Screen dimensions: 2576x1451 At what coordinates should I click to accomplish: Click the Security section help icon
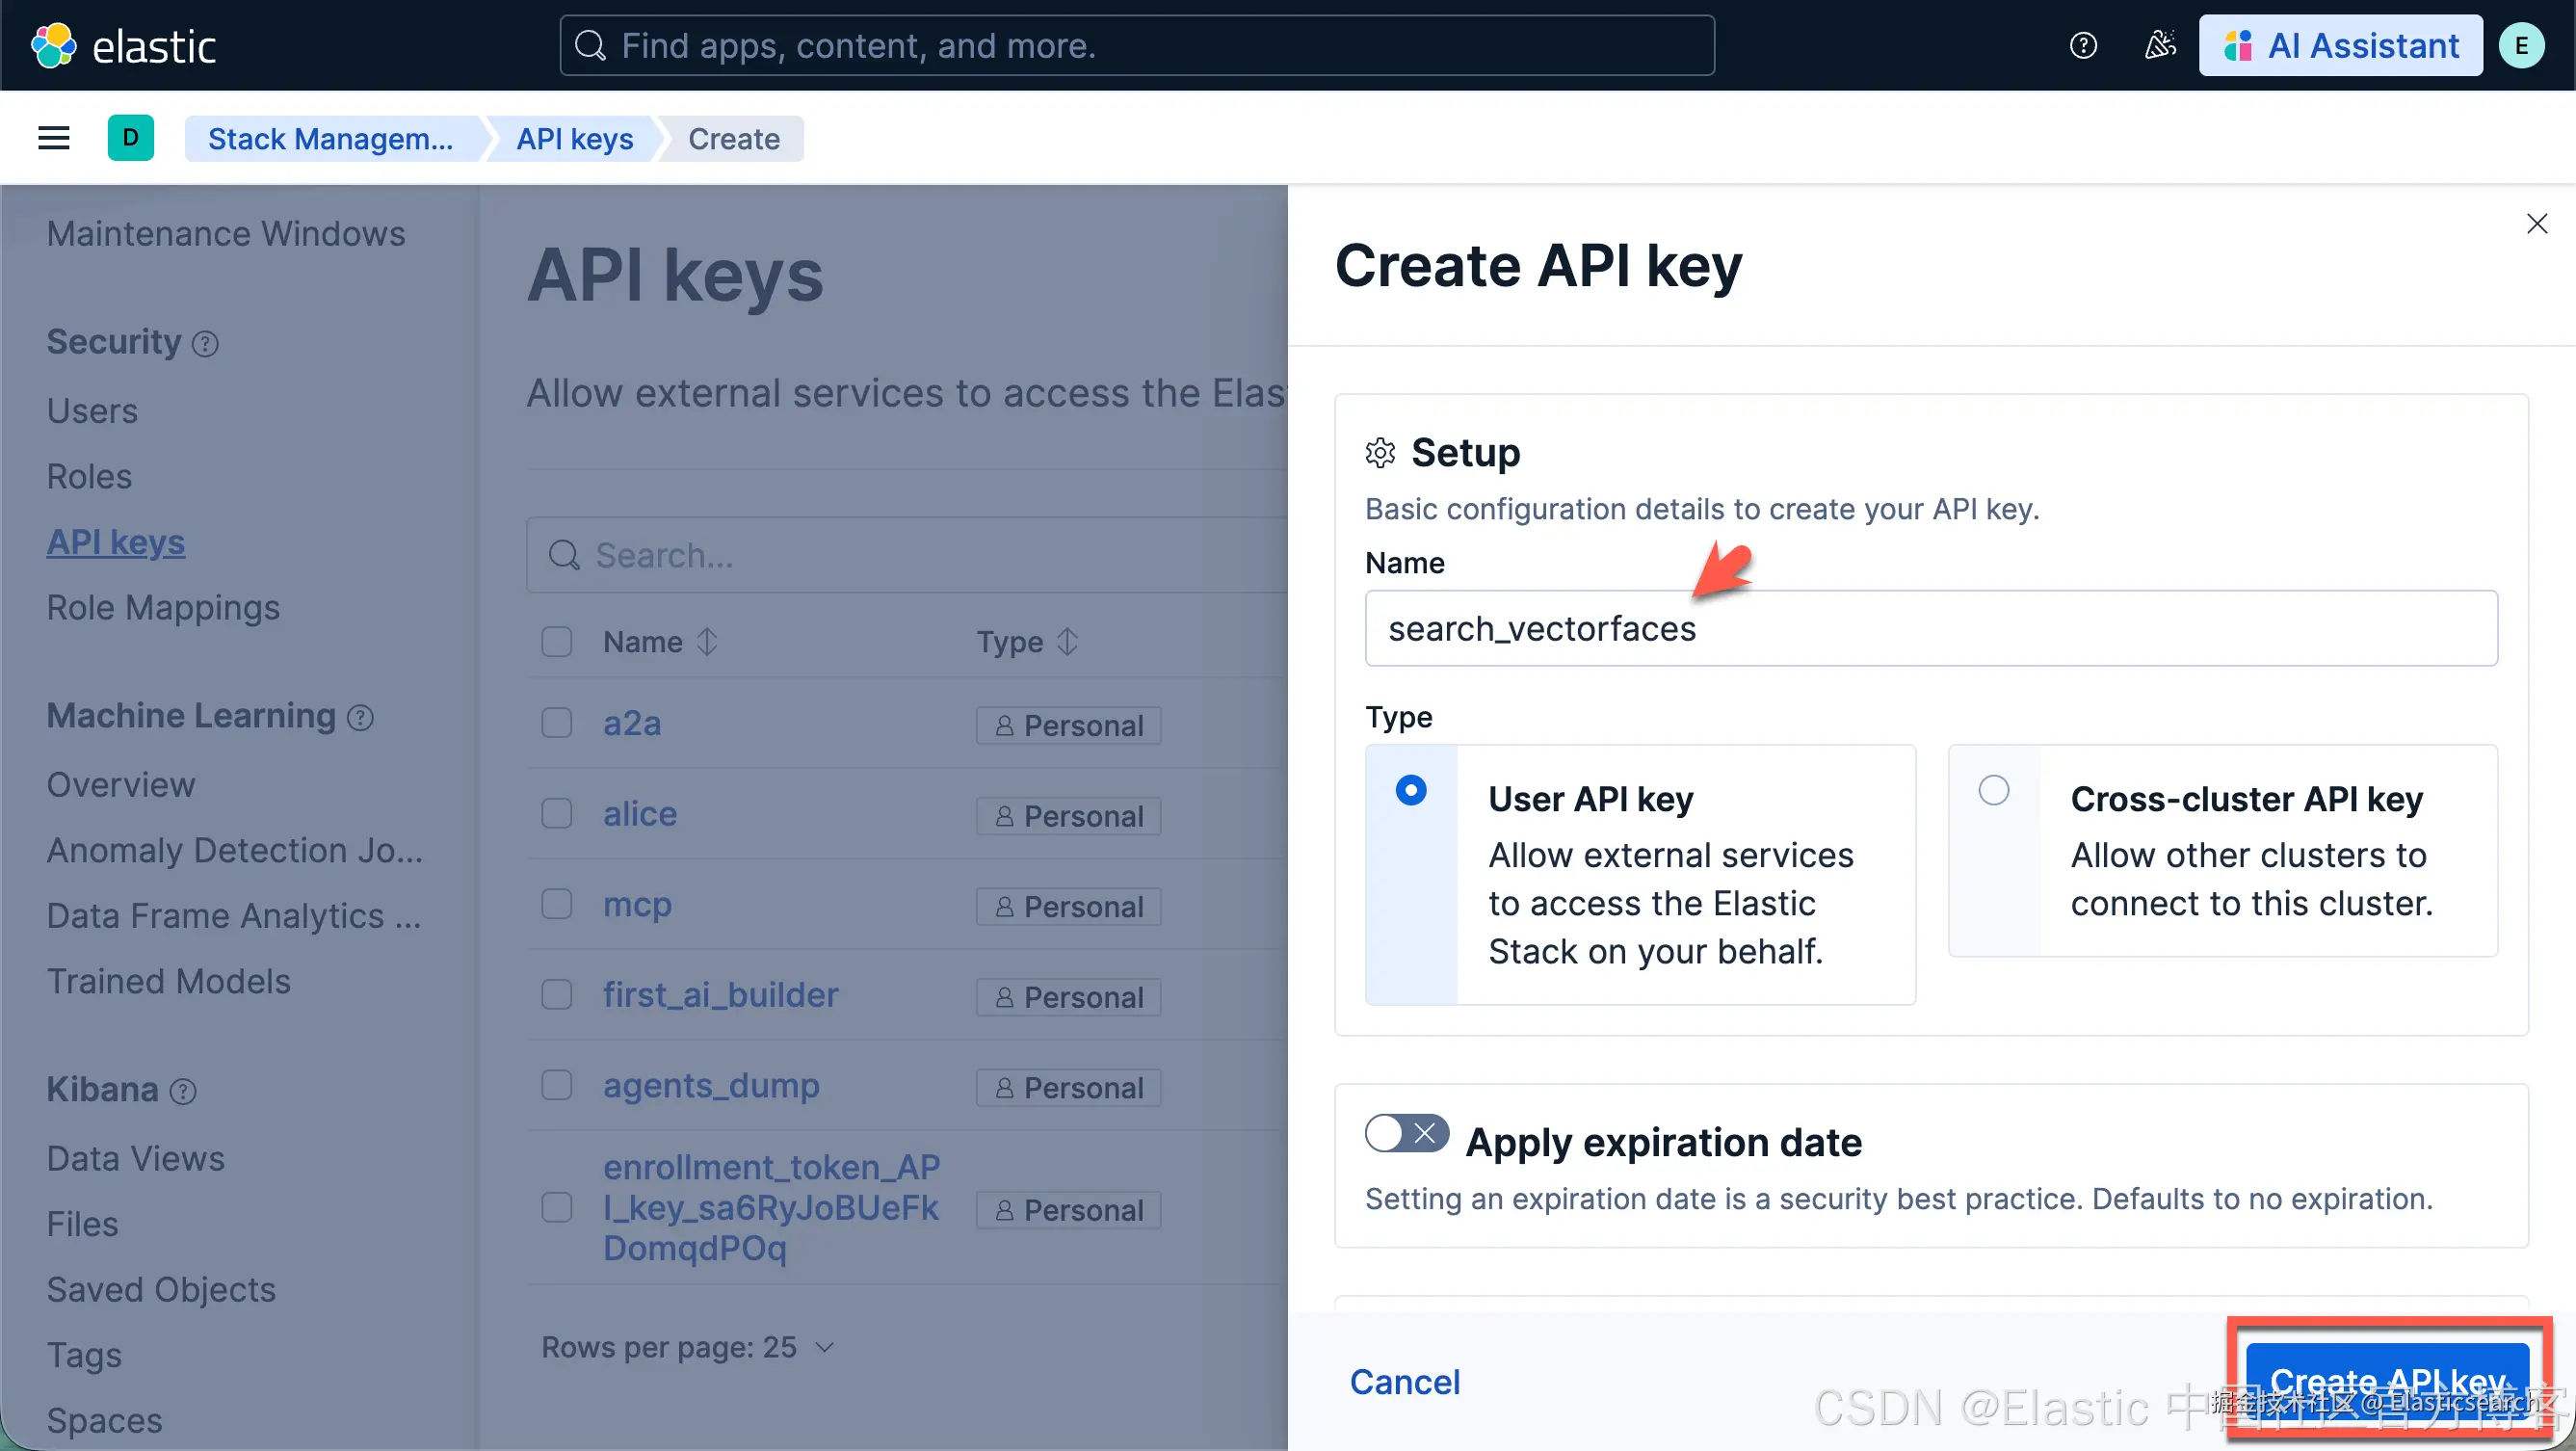click(206, 344)
